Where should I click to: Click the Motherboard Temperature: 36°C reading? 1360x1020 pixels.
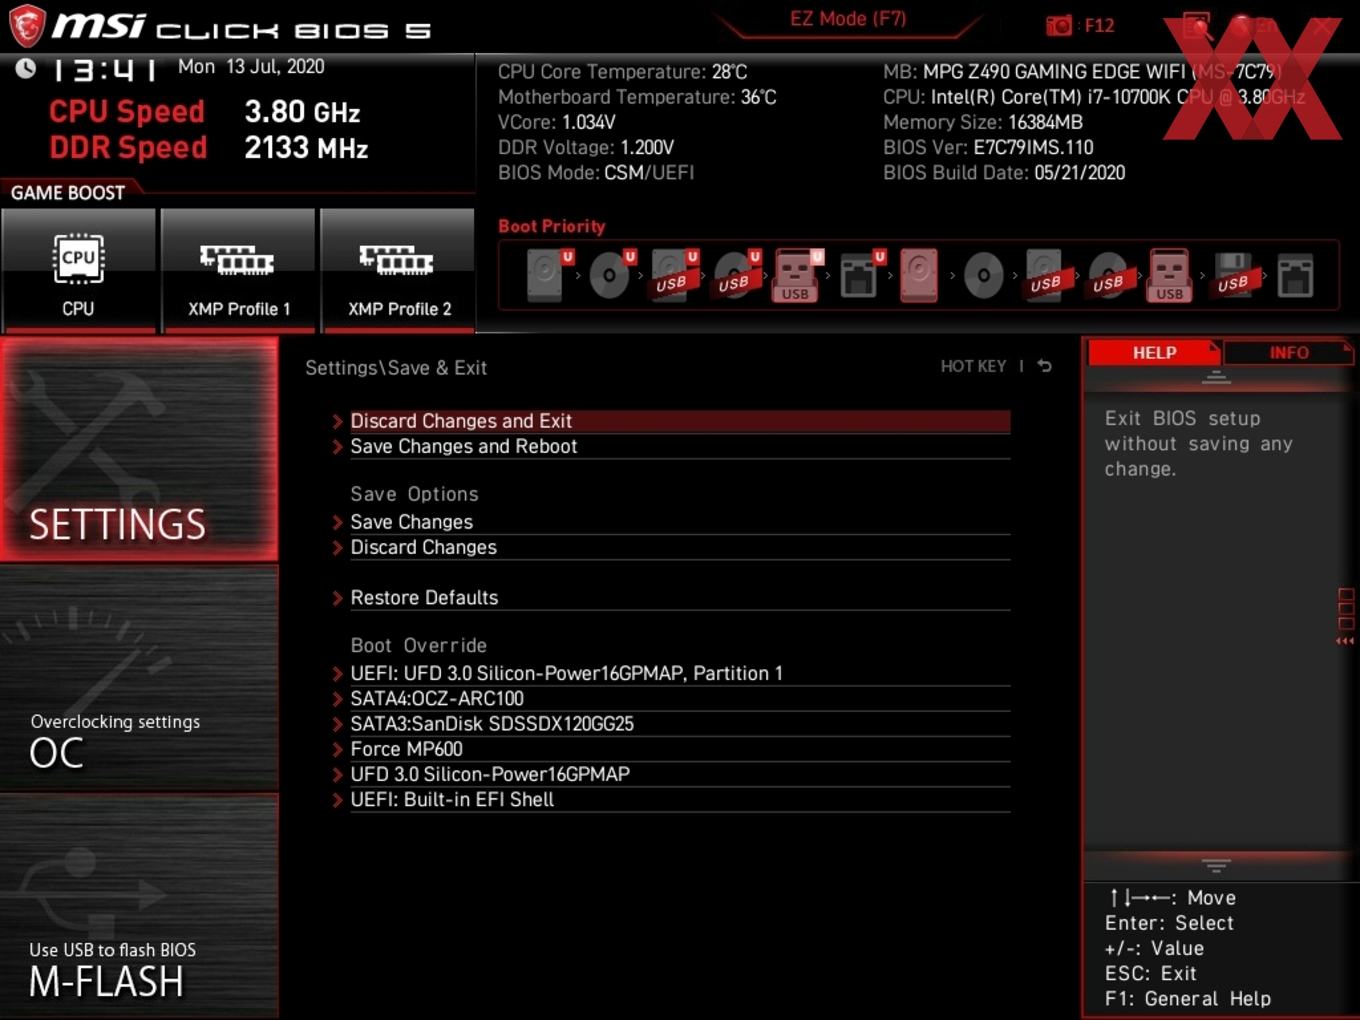point(637,97)
